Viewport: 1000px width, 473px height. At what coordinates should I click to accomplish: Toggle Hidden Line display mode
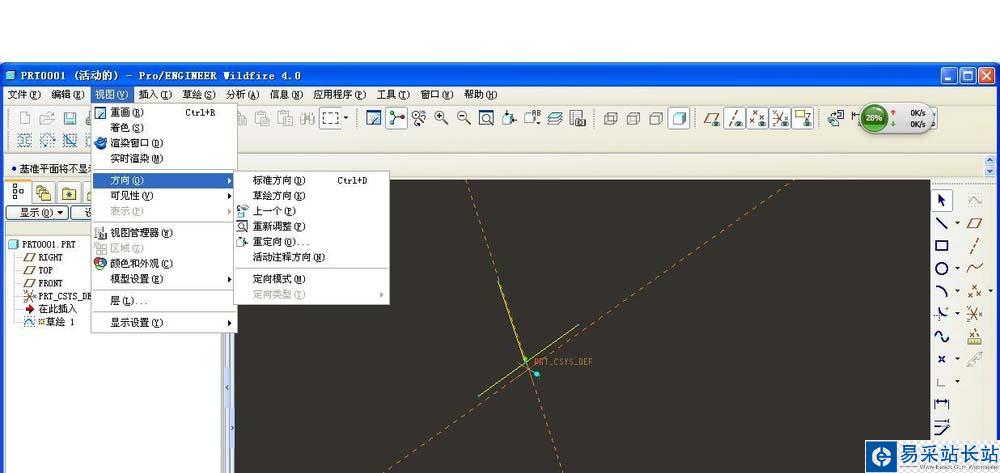click(x=633, y=118)
